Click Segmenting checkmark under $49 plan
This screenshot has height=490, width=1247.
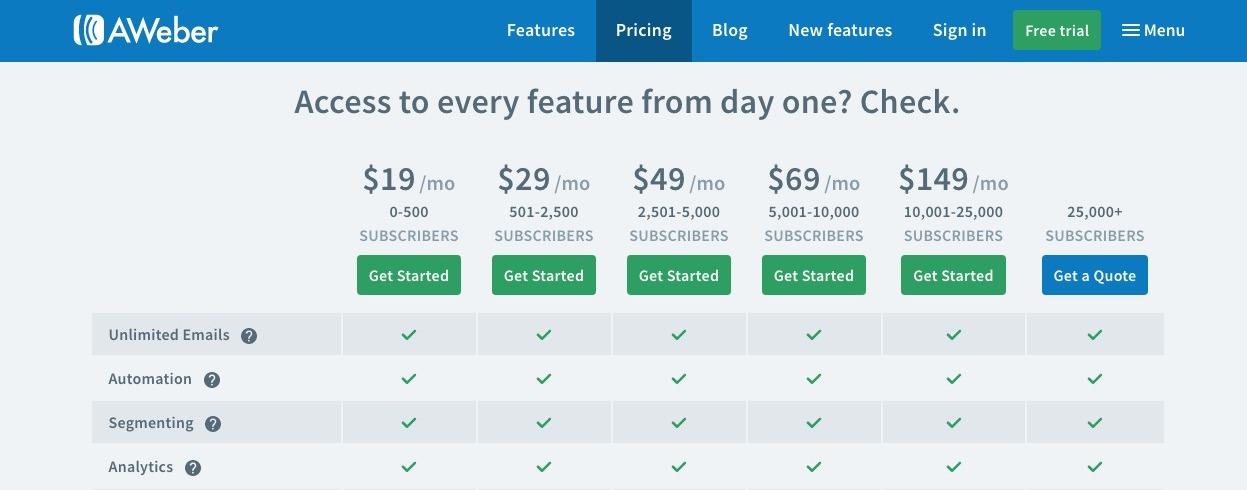tap(678, 423)
